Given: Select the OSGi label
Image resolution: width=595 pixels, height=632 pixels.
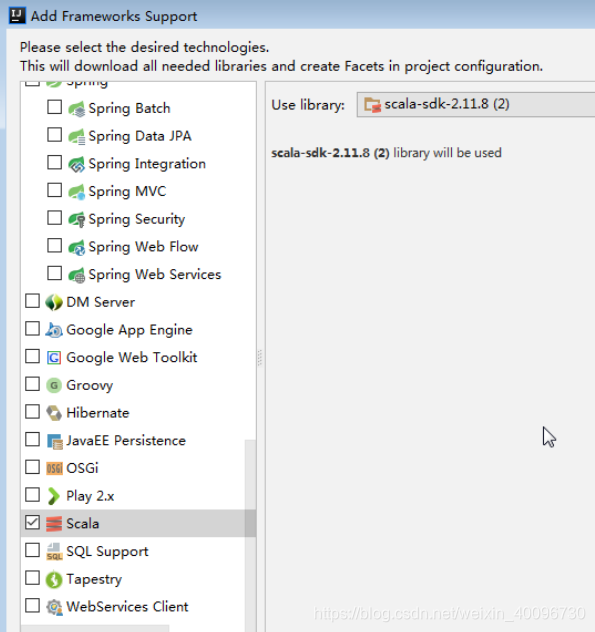Looking at the screenshot, I should 83,468.
